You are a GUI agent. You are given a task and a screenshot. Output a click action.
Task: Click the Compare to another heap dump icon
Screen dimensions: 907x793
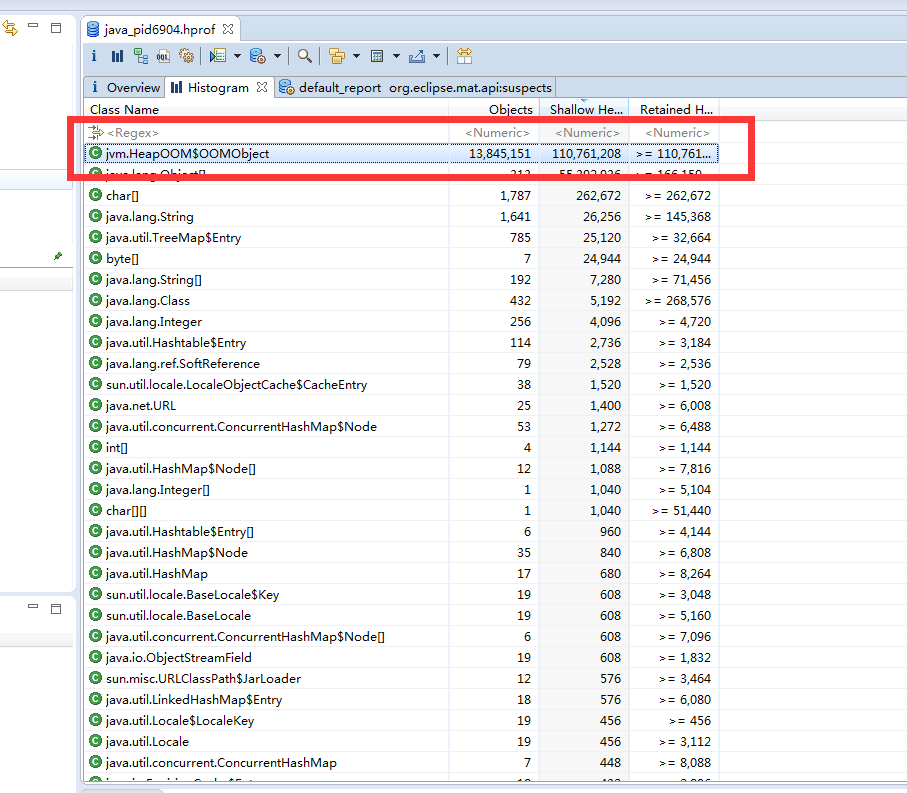coord(464,56)
